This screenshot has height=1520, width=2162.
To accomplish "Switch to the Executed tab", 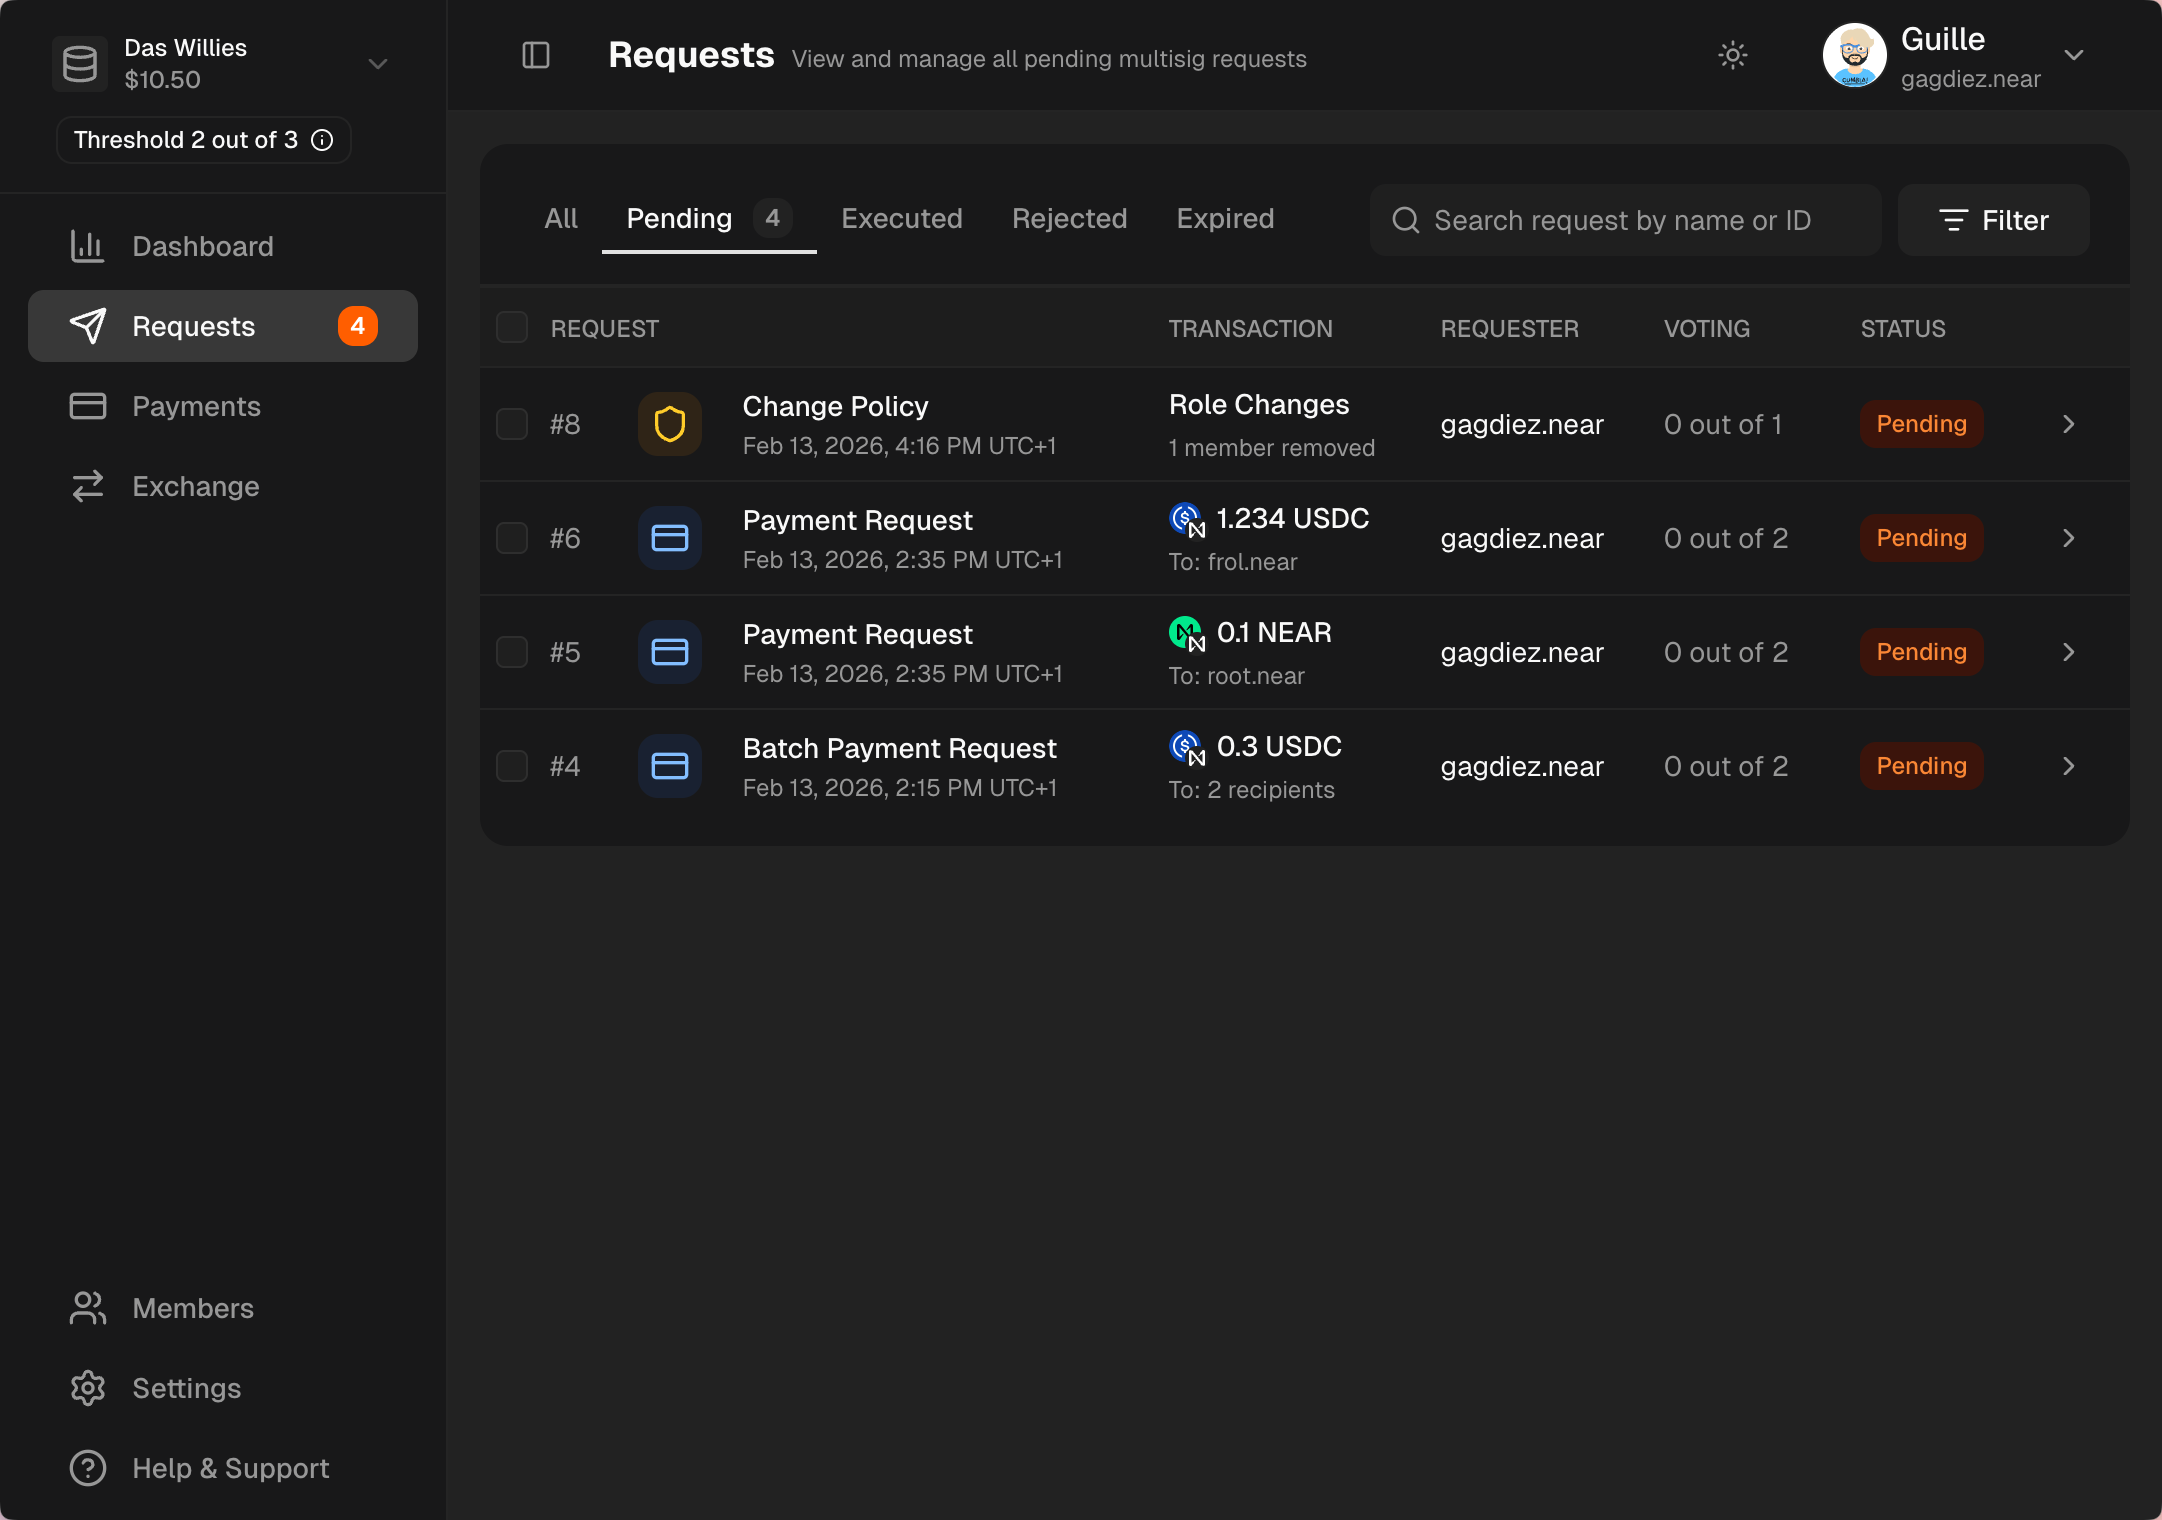I will 901,218.
